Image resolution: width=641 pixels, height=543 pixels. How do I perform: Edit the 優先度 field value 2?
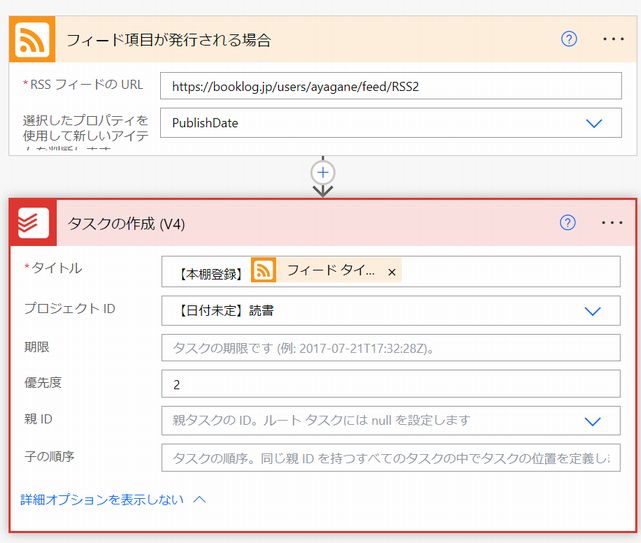(391, 384)
